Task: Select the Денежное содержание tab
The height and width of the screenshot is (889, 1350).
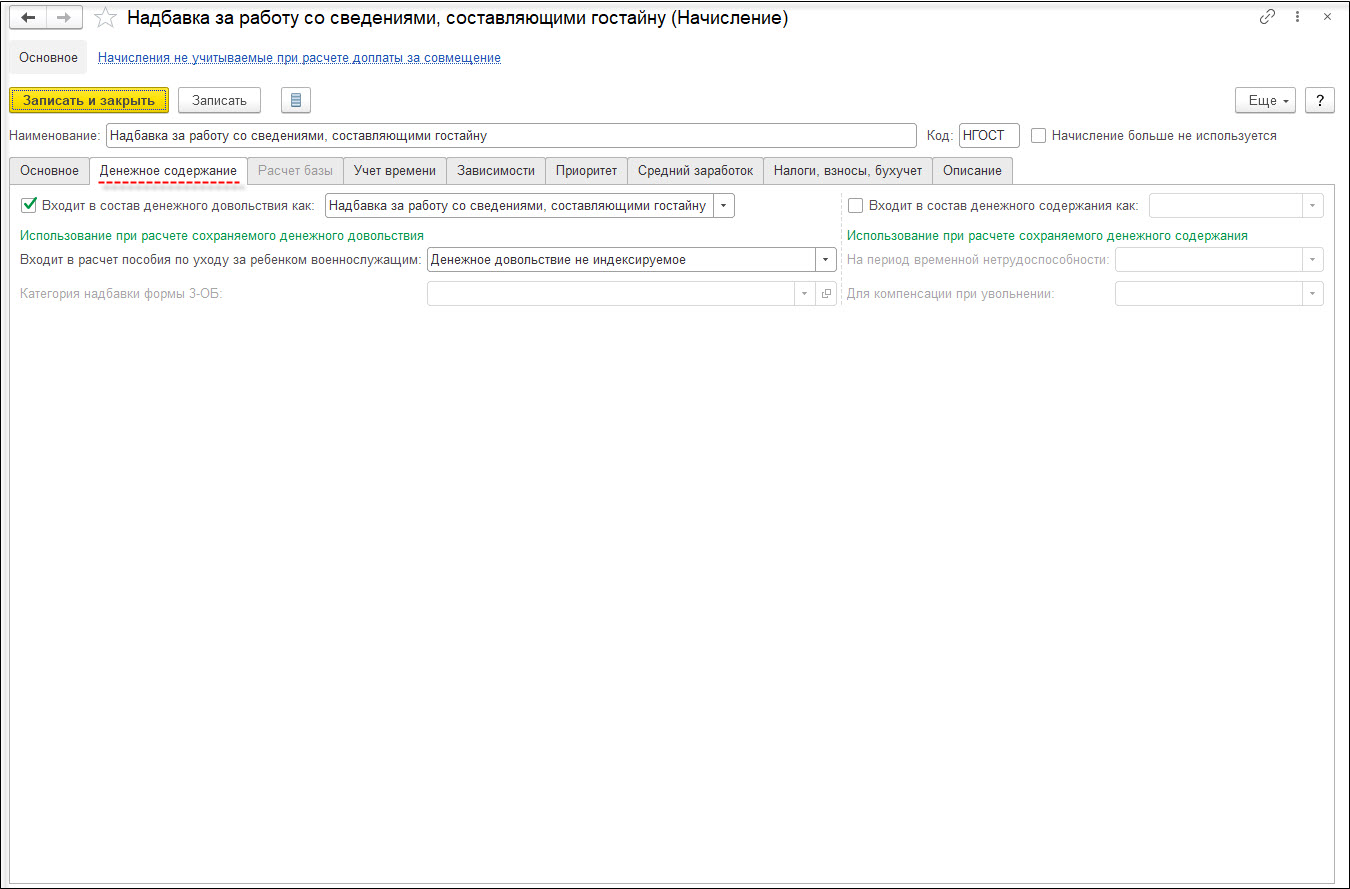Action: click(168, 171)
